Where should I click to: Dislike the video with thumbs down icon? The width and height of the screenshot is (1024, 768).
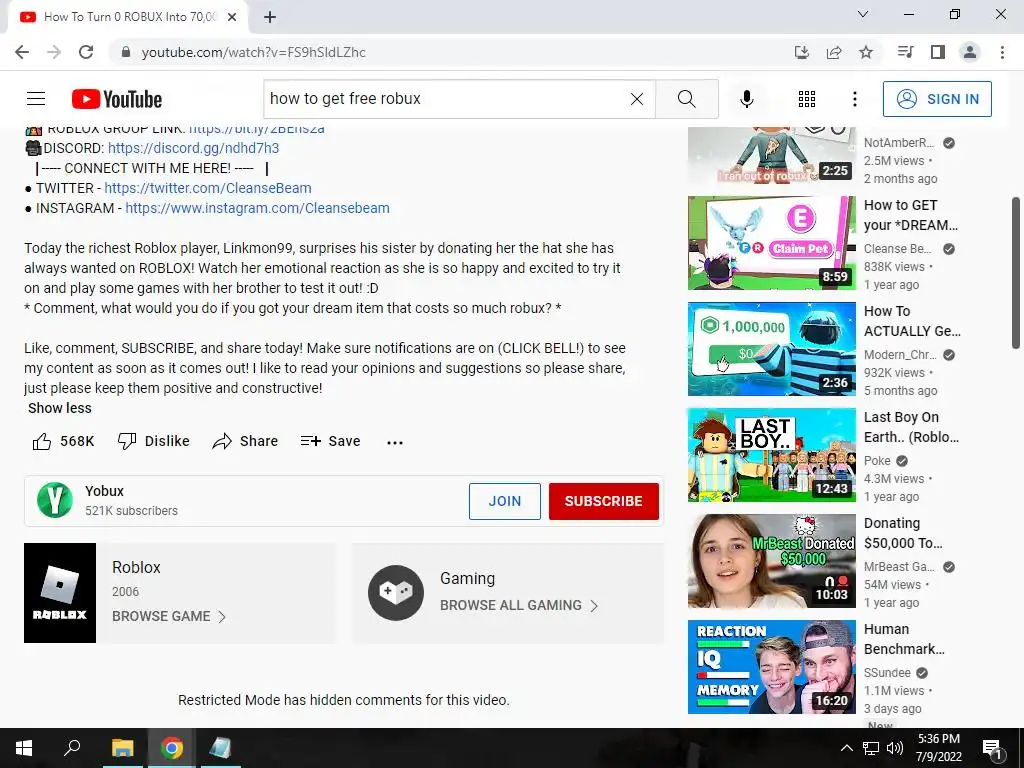(x=127, y=441)
